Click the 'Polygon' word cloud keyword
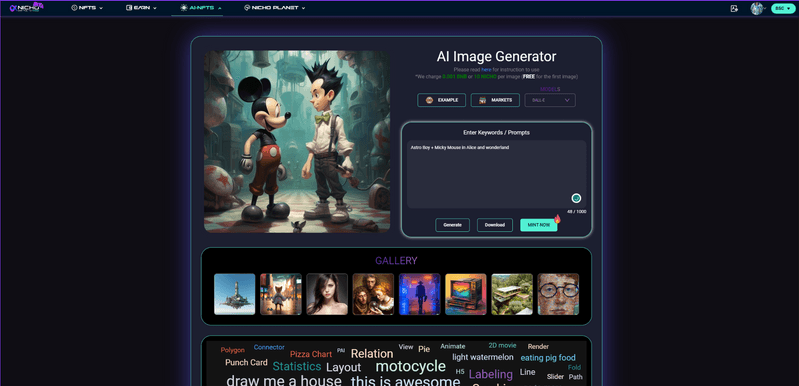 click(x=232, y=350)
